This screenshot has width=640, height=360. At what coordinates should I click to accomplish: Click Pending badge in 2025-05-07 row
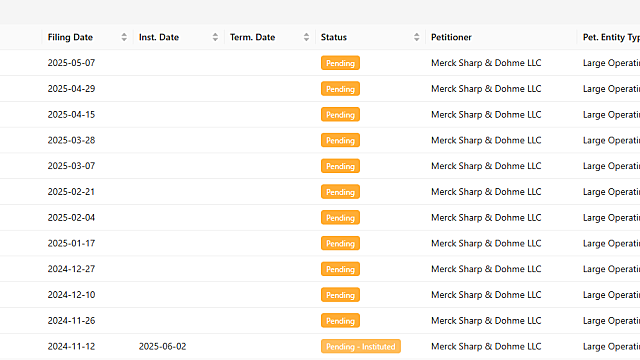pyautogui.click(x=340, y=63)
